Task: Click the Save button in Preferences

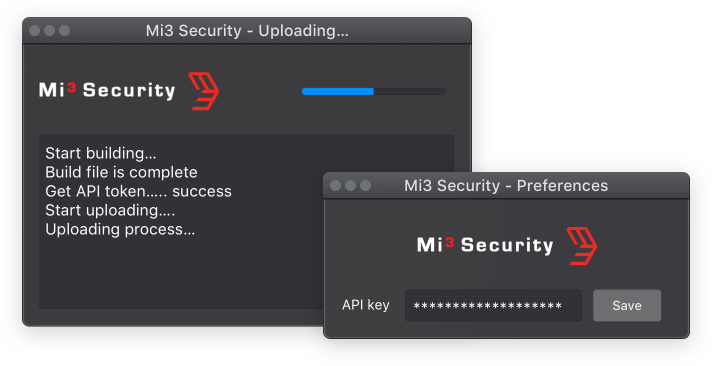Action: tap(627, 305)
